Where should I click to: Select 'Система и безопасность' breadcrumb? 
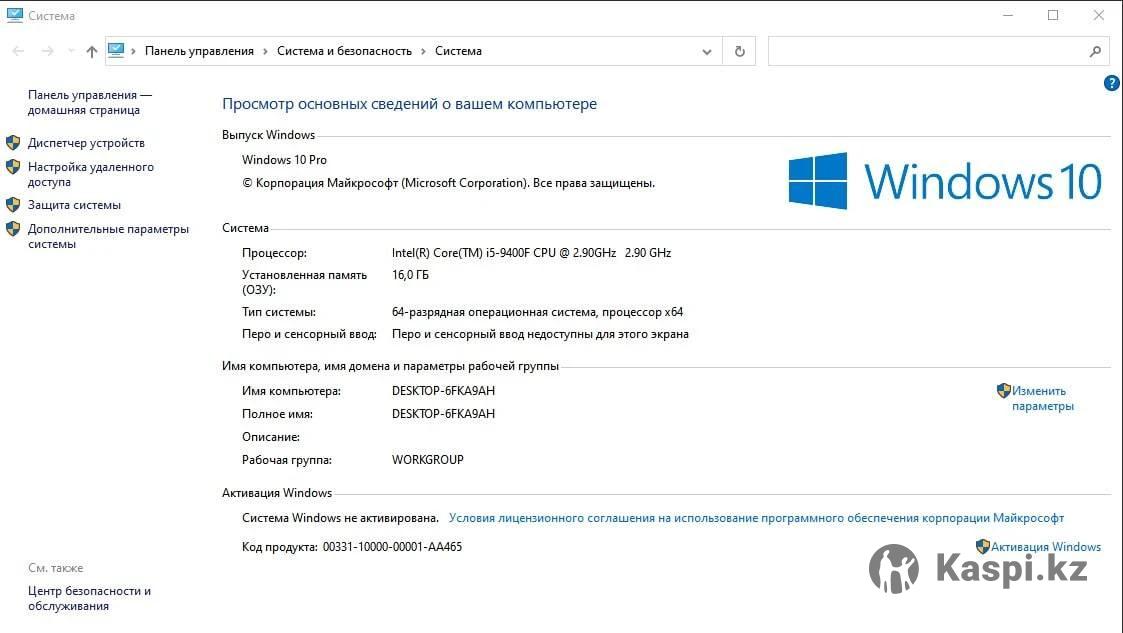(x=344, y=51)
